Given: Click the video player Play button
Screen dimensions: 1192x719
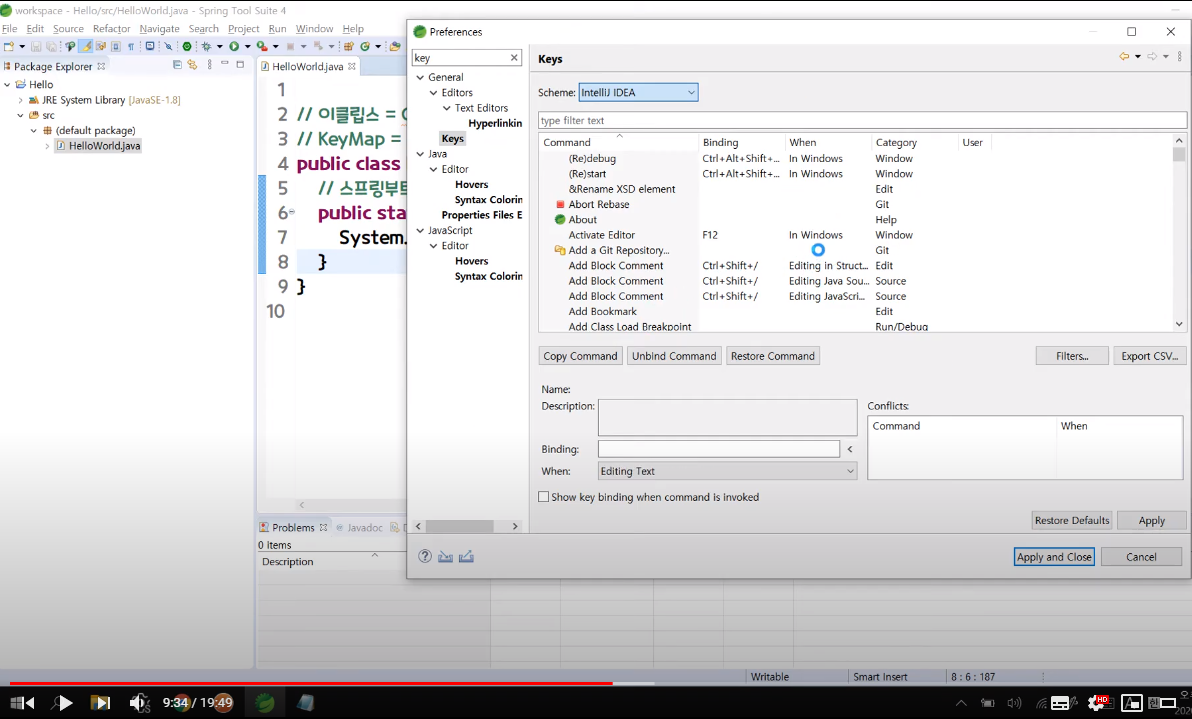Looking at the screenshot, I should coord(64,703).
